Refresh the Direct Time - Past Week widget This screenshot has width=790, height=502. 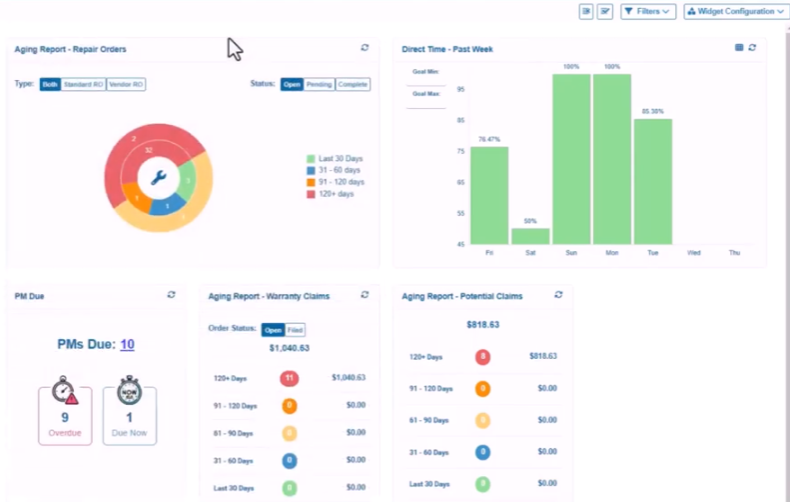[752, 47]
